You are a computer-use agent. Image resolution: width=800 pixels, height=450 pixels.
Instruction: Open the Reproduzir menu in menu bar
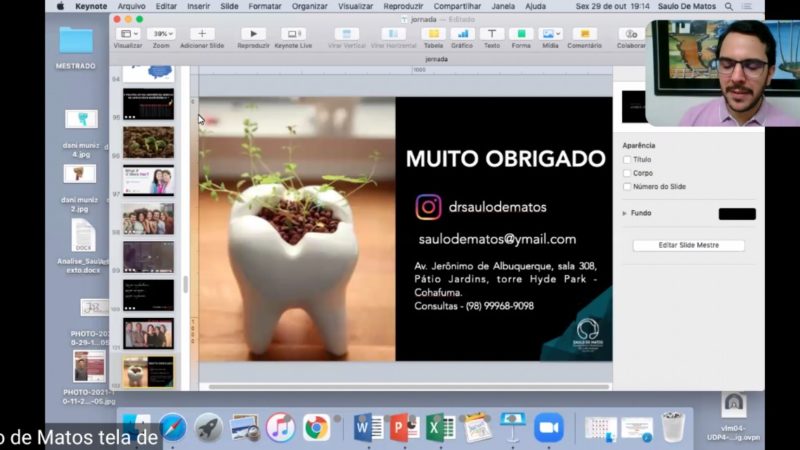403,6
